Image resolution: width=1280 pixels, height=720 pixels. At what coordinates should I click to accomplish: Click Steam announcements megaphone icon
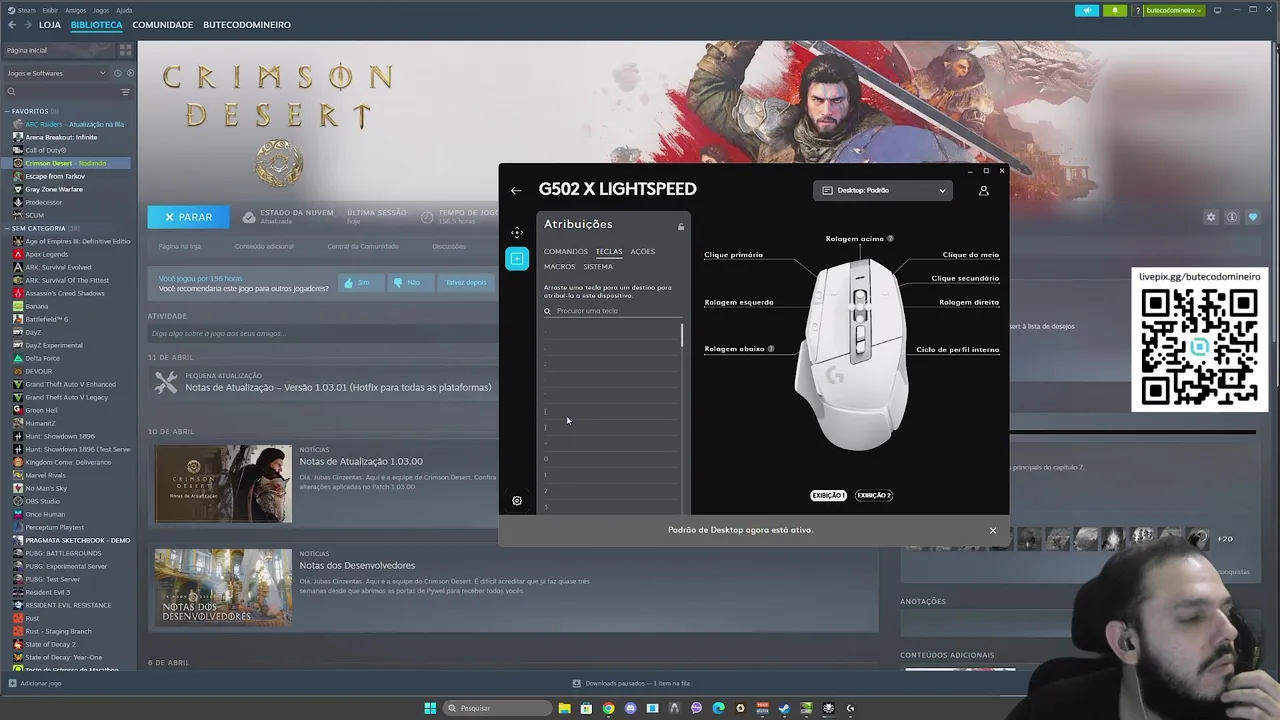pos(1087,10)
